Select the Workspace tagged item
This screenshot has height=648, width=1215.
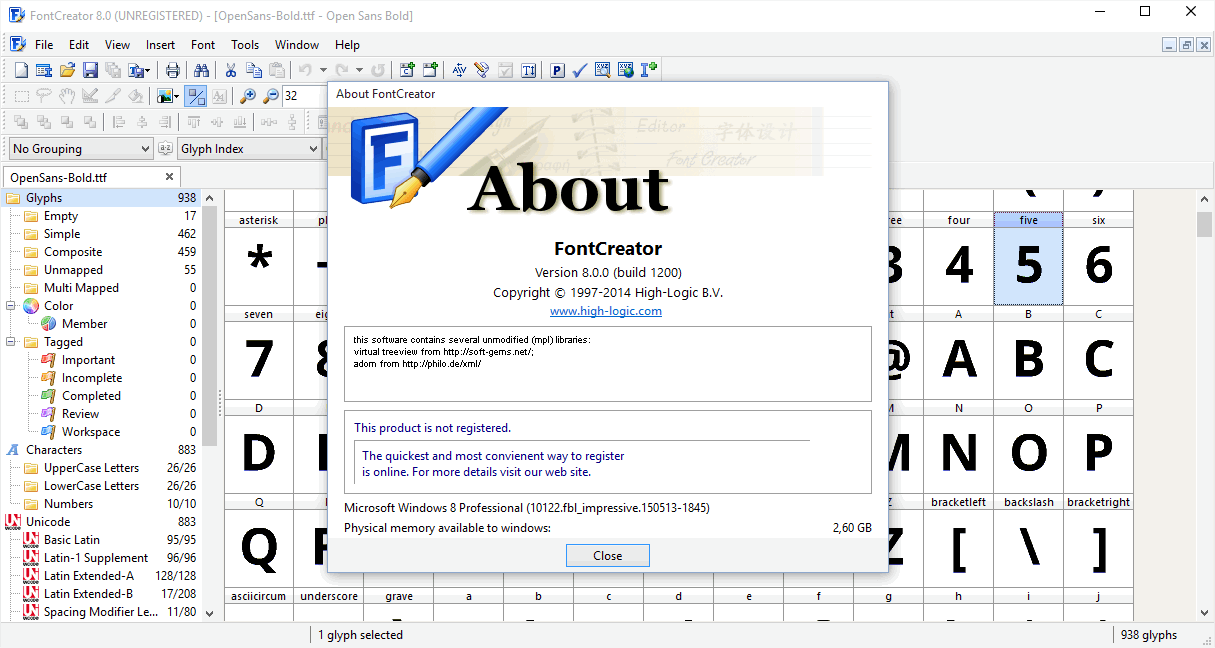click(90, 432)
